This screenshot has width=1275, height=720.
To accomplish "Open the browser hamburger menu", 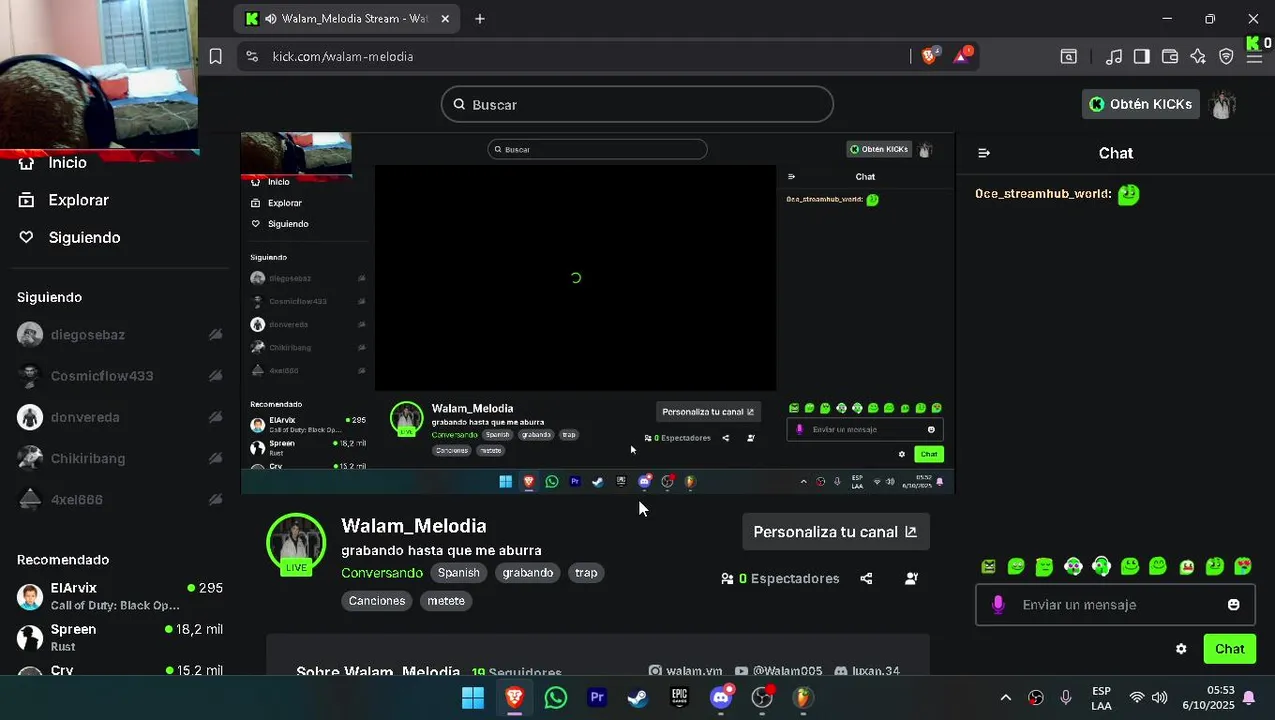I will coord(1254,57).
